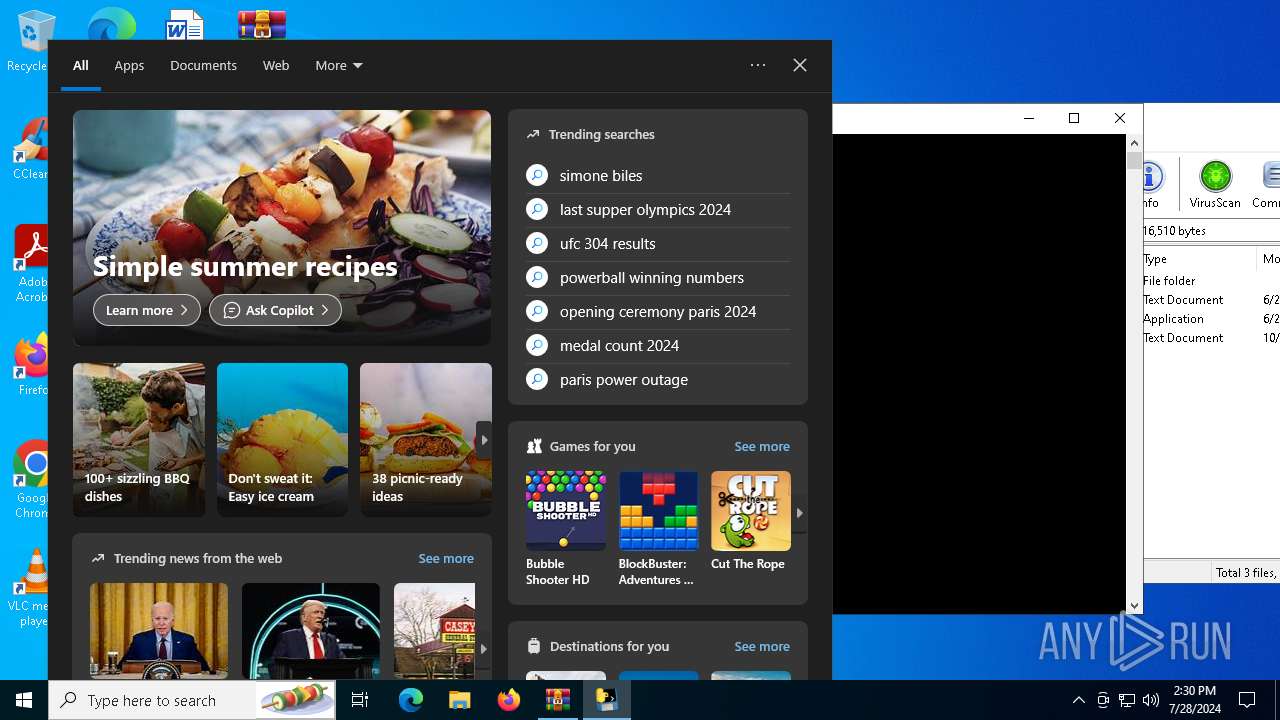Expand the More search filters dropdown
This screenshot has height=720, width=1280.
pyautogui.click(x=338, y=65)
